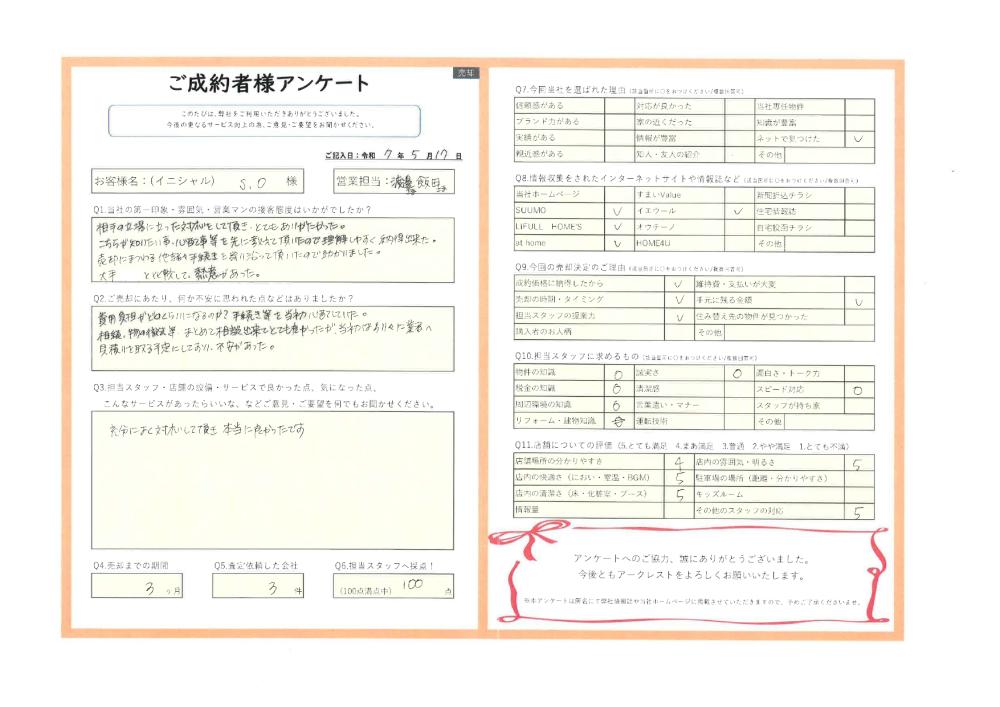This screenshot has width=1000, height=707.
Task: Toggle the 手元に残る金額 checked cell
Action: [859, 300]
